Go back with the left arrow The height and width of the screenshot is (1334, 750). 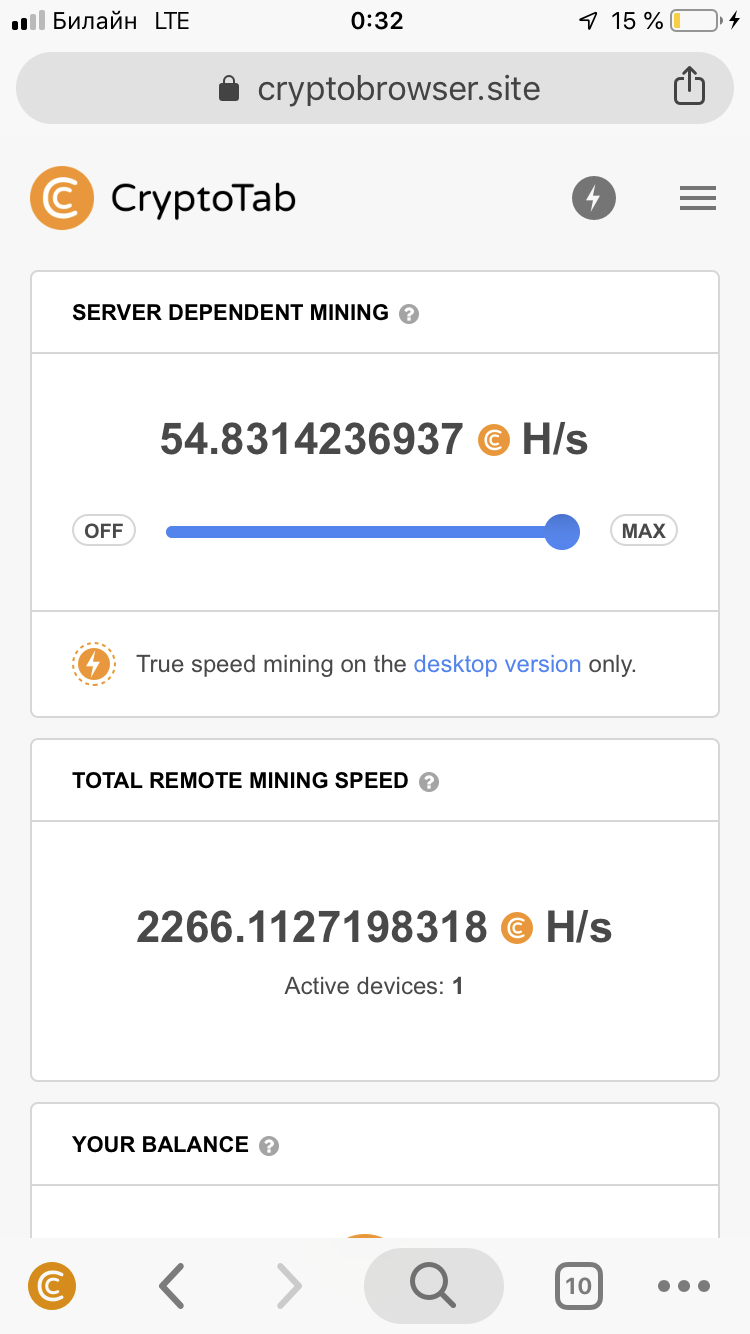172,1286
